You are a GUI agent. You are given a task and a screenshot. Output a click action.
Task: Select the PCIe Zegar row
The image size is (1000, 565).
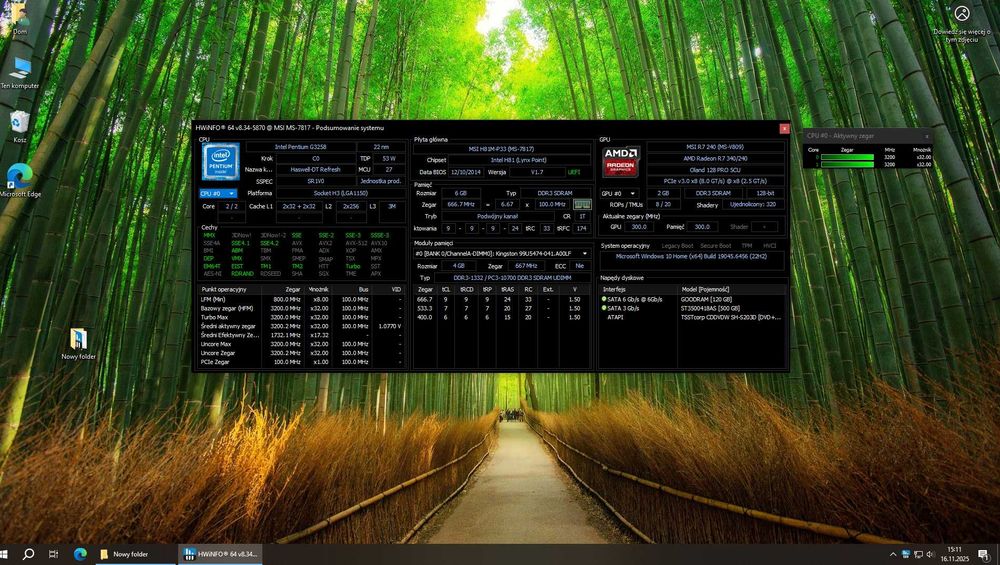302,362
